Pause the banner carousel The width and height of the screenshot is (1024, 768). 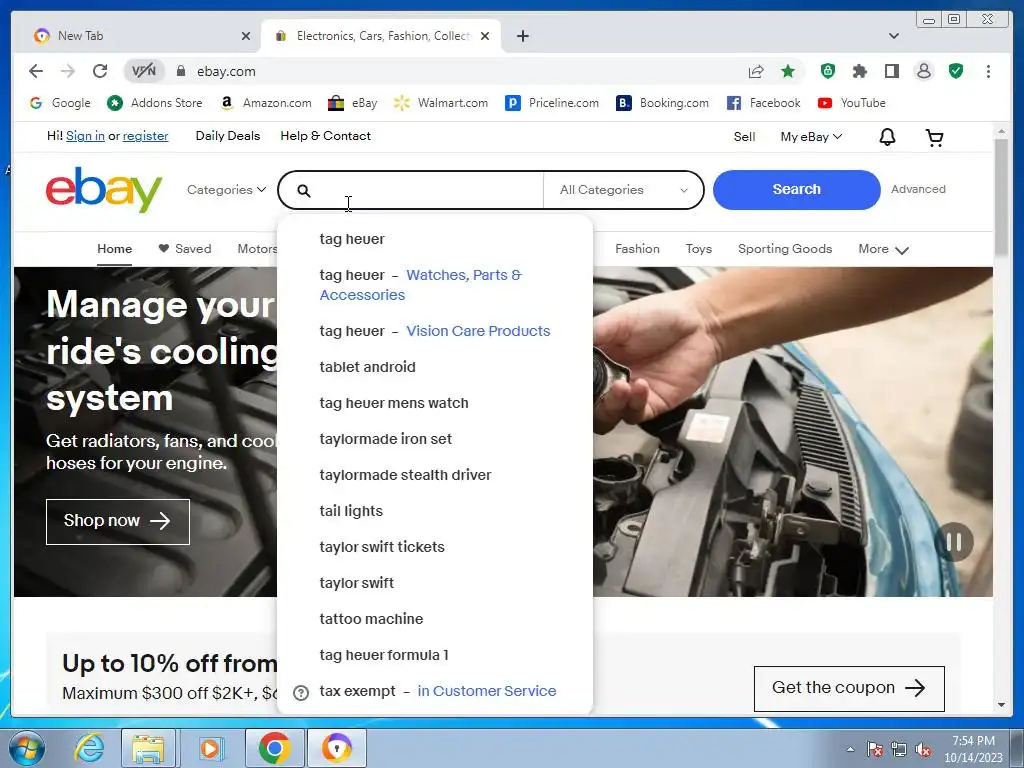tap(953, 541)
